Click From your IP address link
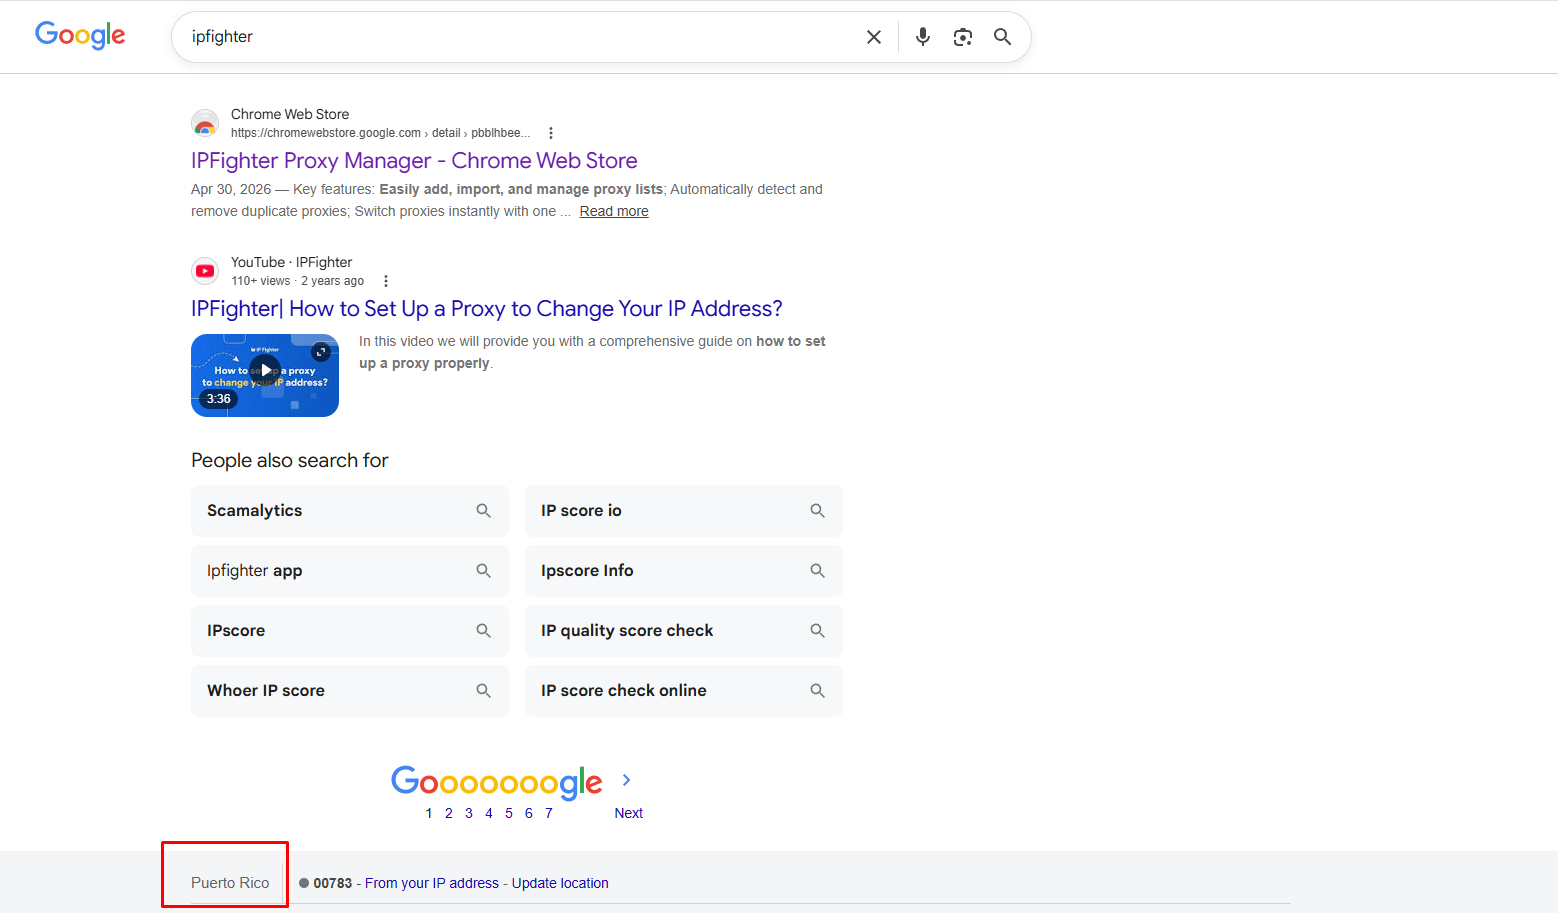 tap(432, 883)
